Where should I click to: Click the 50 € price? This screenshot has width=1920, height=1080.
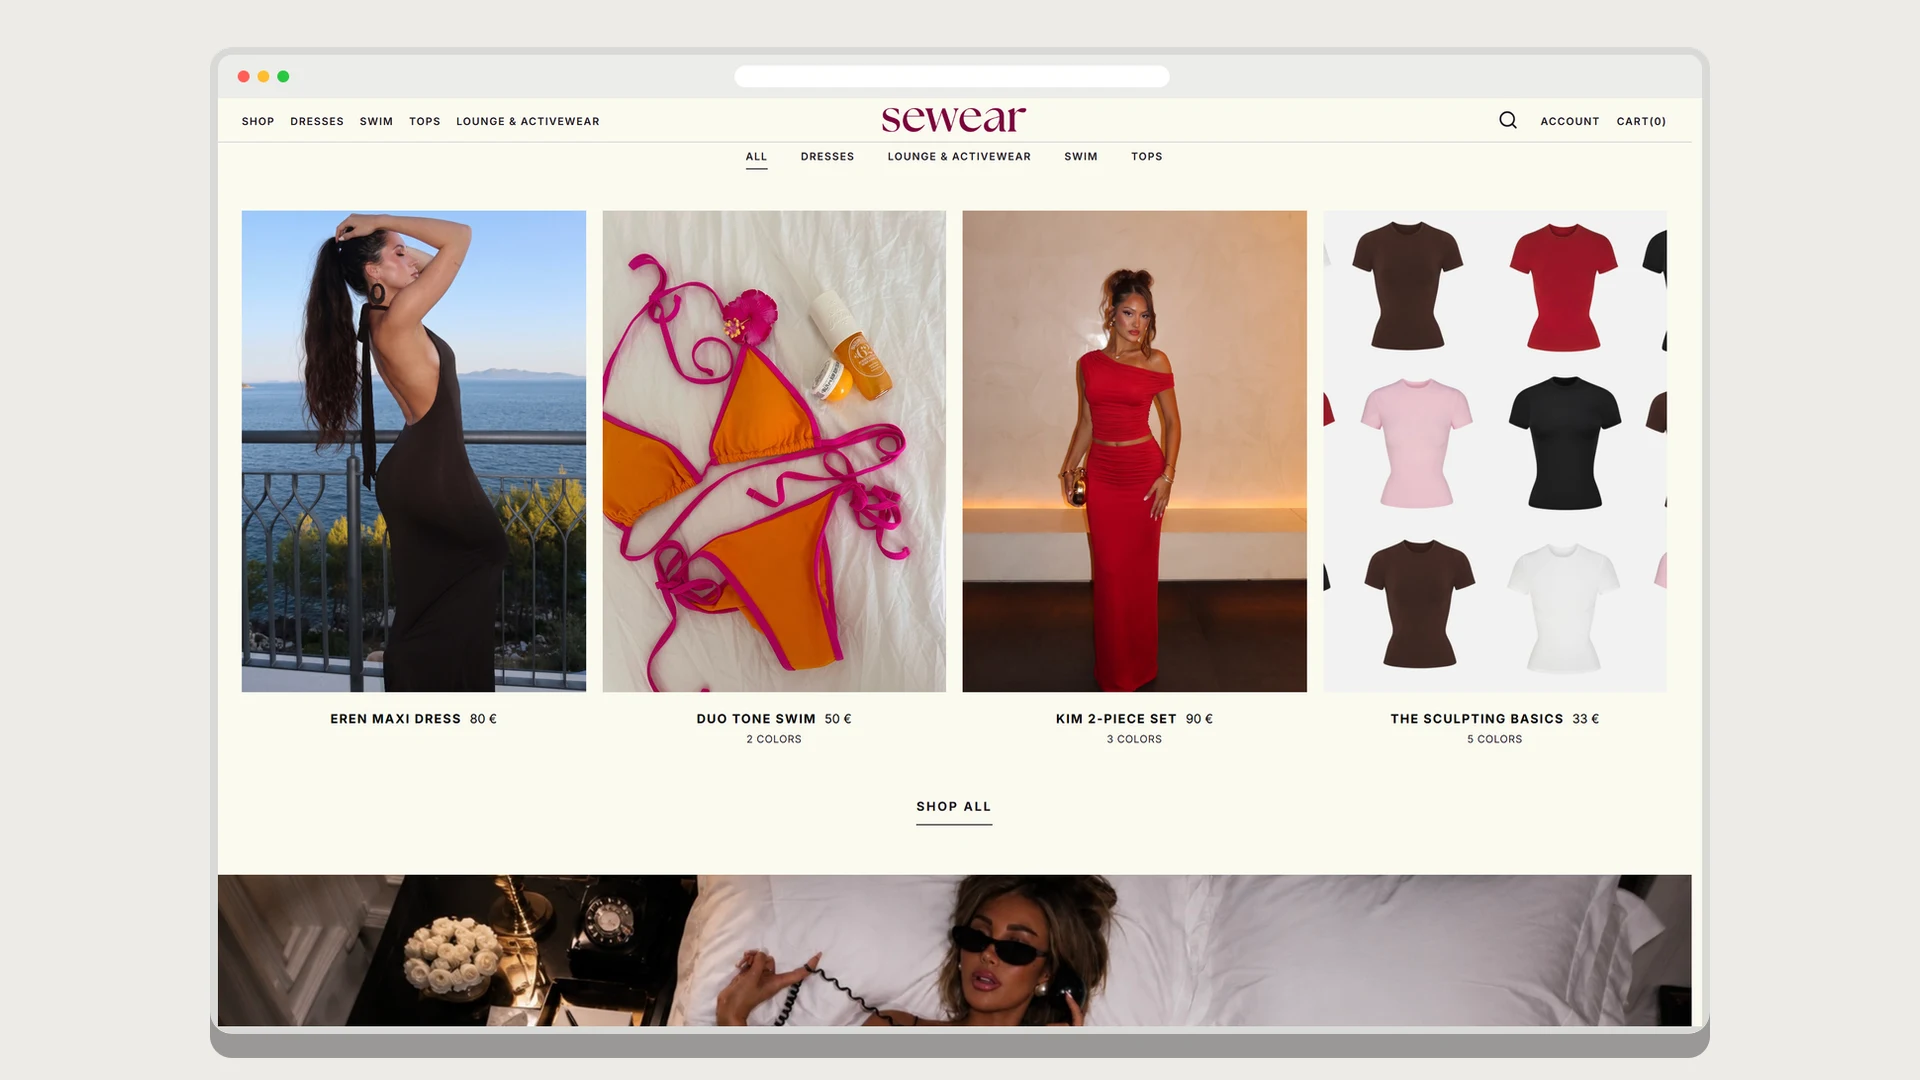tap(838, 719)
